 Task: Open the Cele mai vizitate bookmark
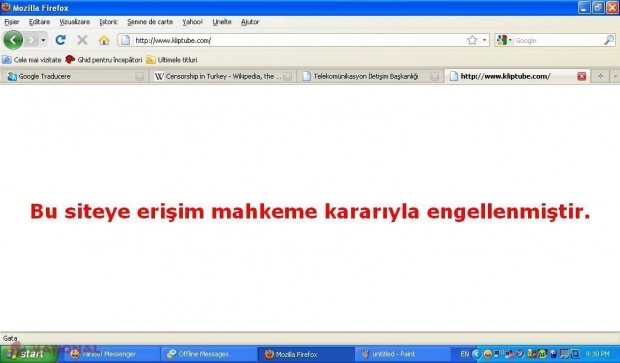[32, 60]
